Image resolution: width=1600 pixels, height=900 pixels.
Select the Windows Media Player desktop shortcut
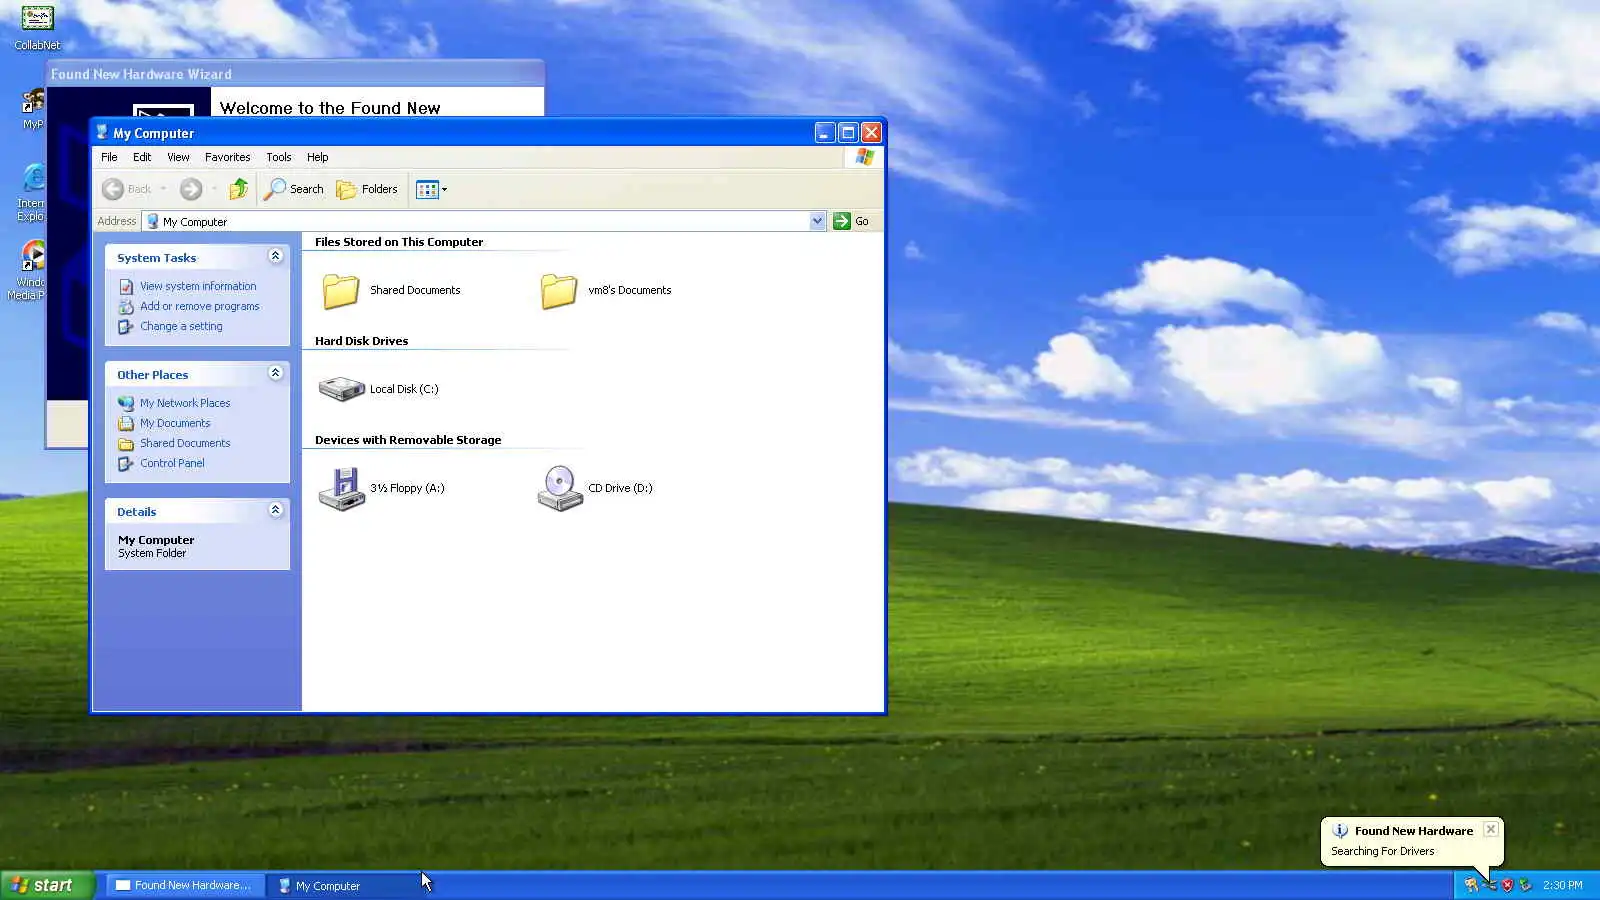28,270
